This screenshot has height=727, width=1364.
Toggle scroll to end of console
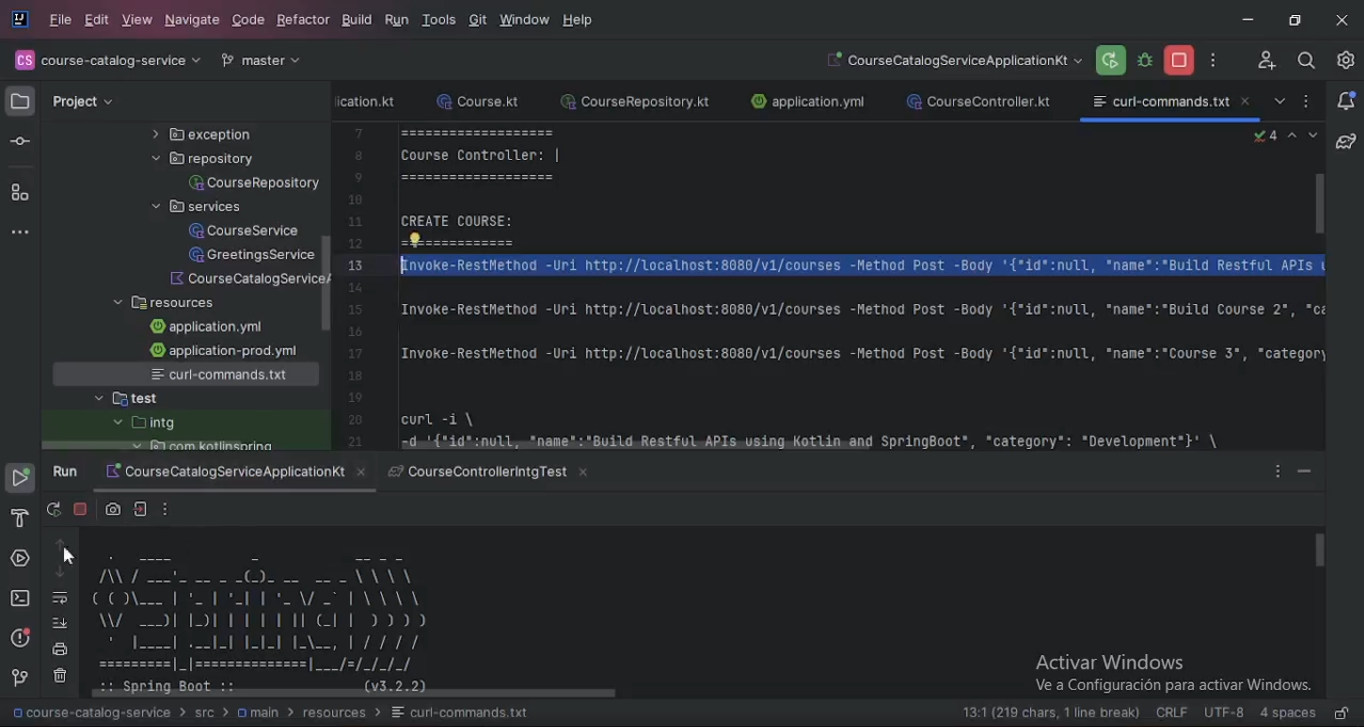point(60,623)
